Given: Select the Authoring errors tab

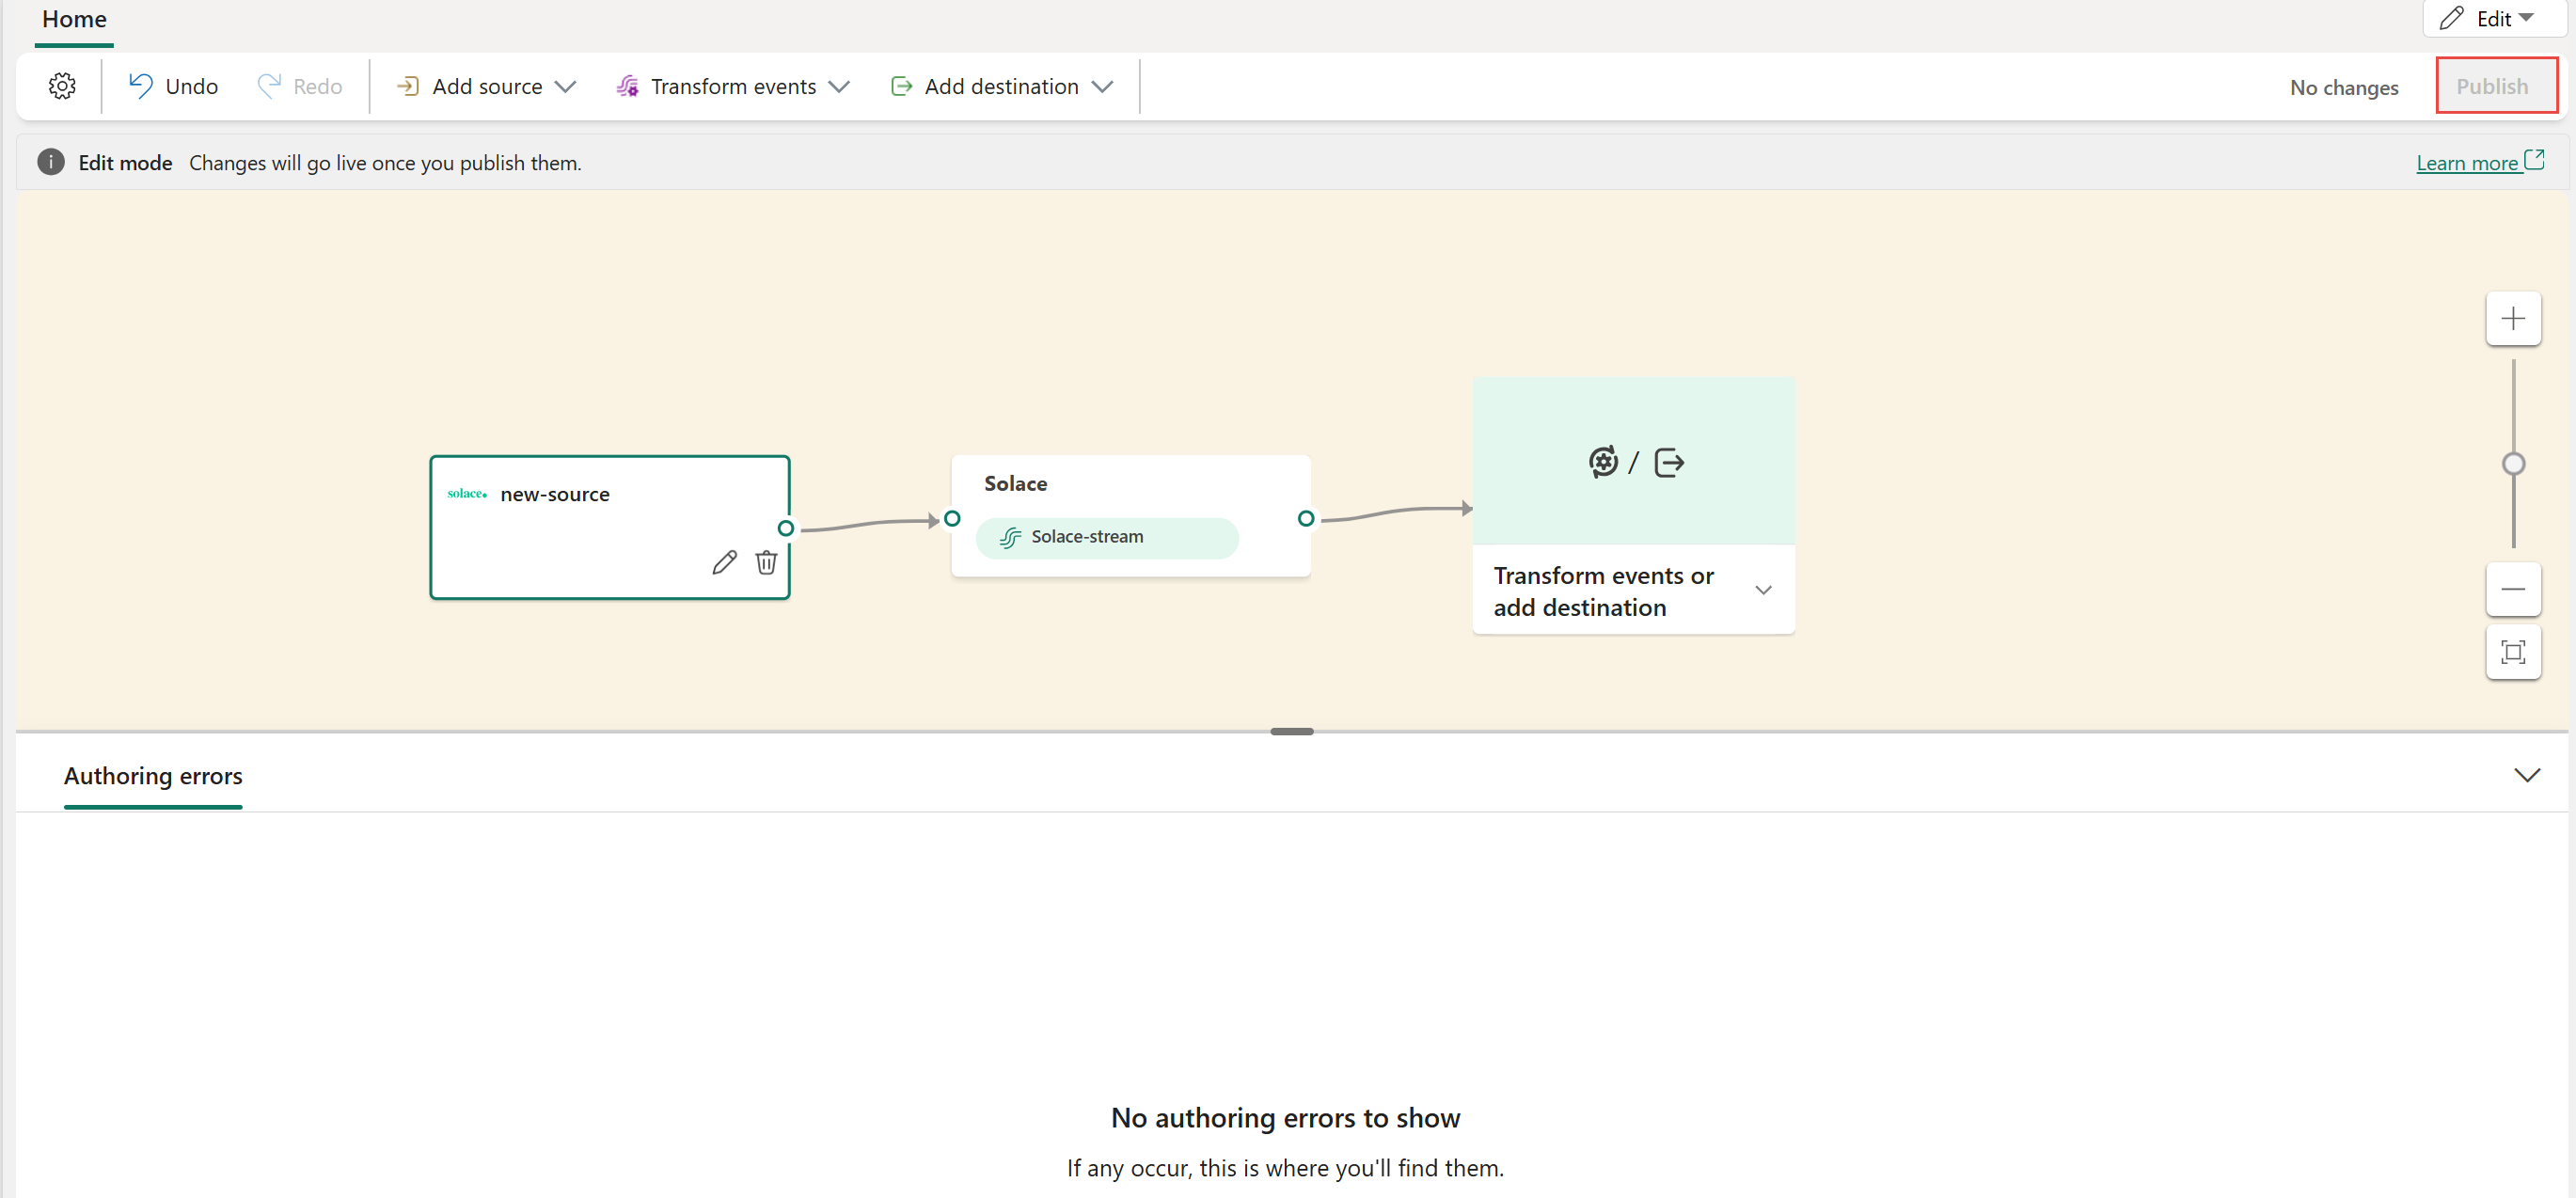Looking at the screenshot, I should (x=153, y=776).
